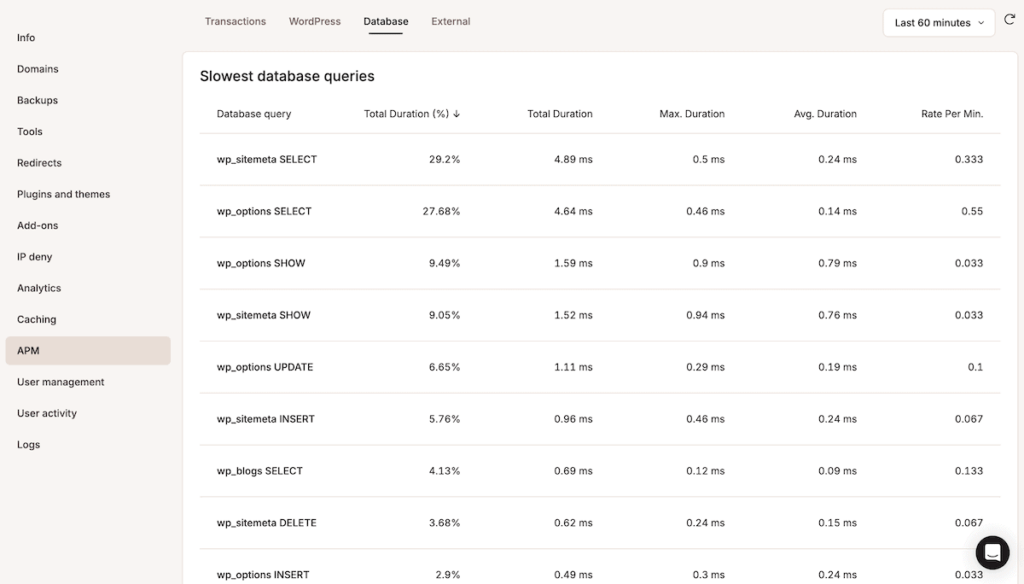Refresh the APM data using the refresh icon
The height and width of the screenshot is (584, 1024).
1009,20
